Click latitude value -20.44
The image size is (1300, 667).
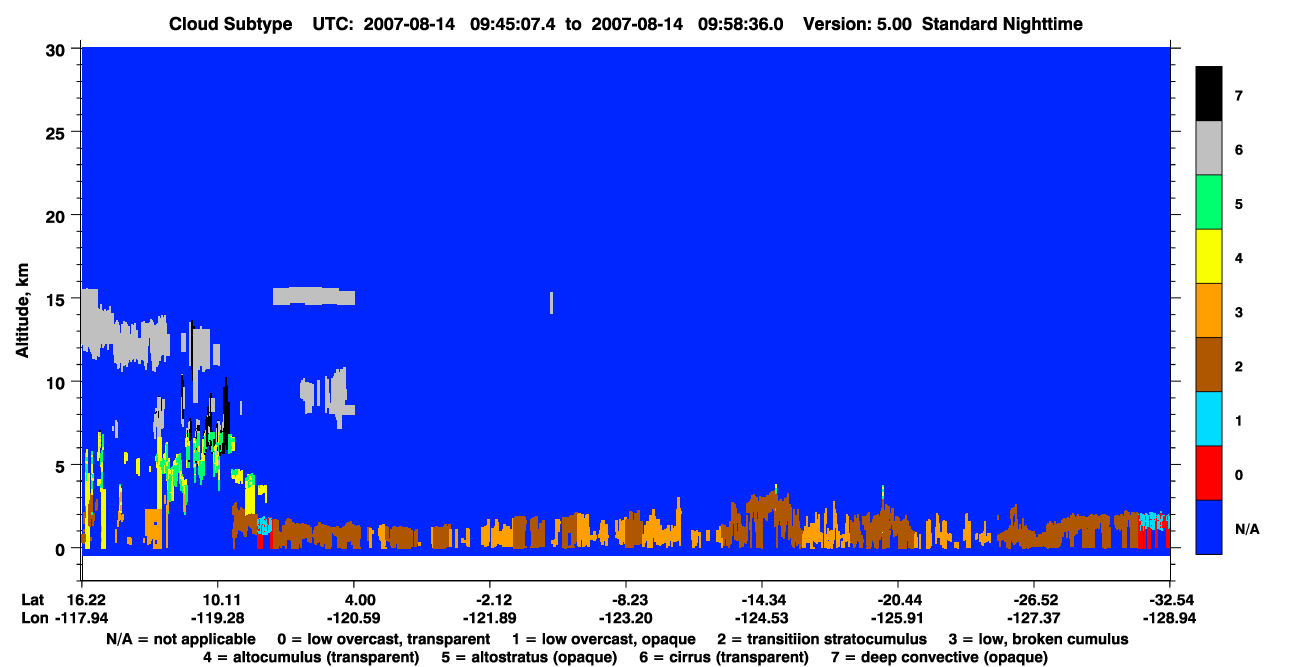click(x=898, y=600)
